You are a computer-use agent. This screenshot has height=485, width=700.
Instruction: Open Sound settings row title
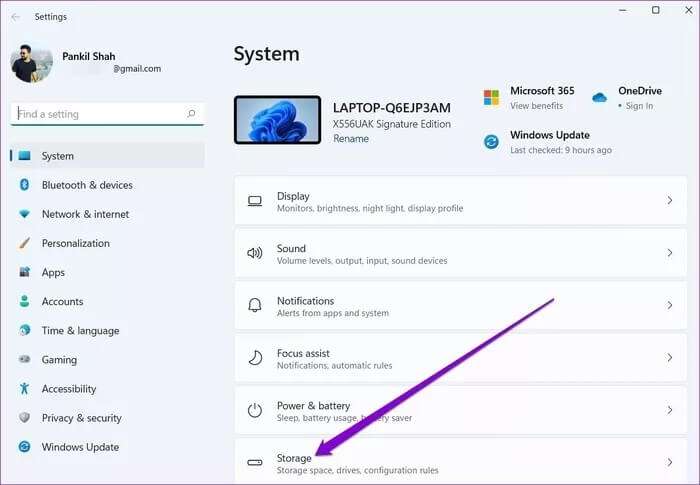[x=291, y=248]
